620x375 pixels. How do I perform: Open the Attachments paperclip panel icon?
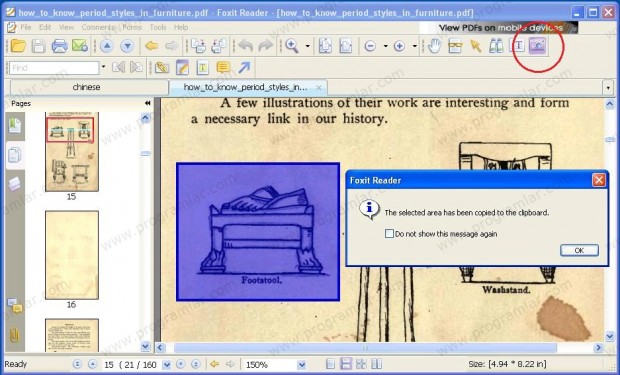(15, 335)
